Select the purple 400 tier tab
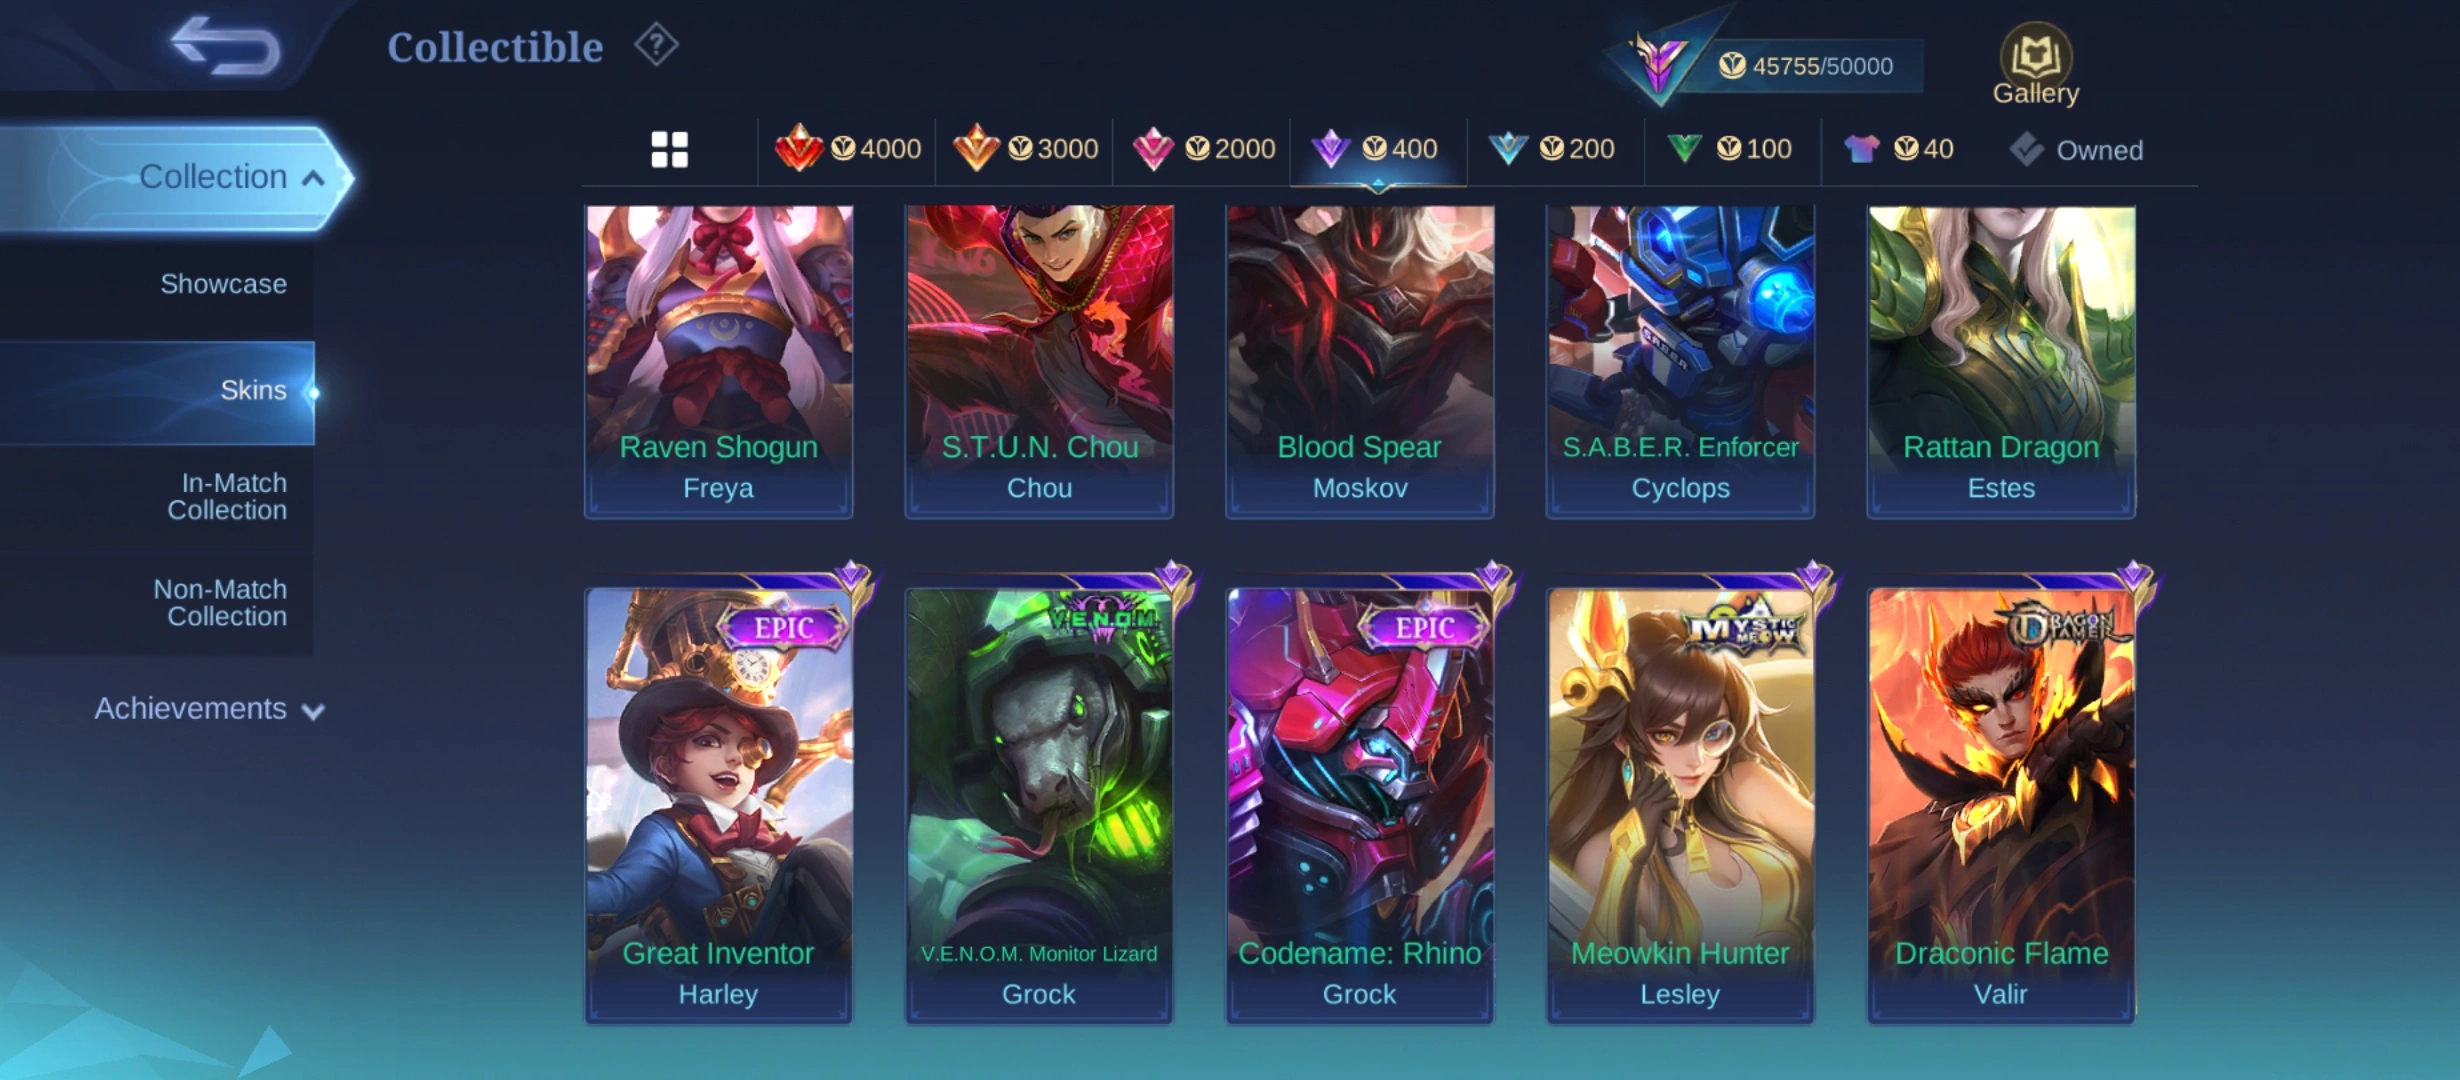The height and width of the screenshot is (1080, 2460). (1378, 149)
